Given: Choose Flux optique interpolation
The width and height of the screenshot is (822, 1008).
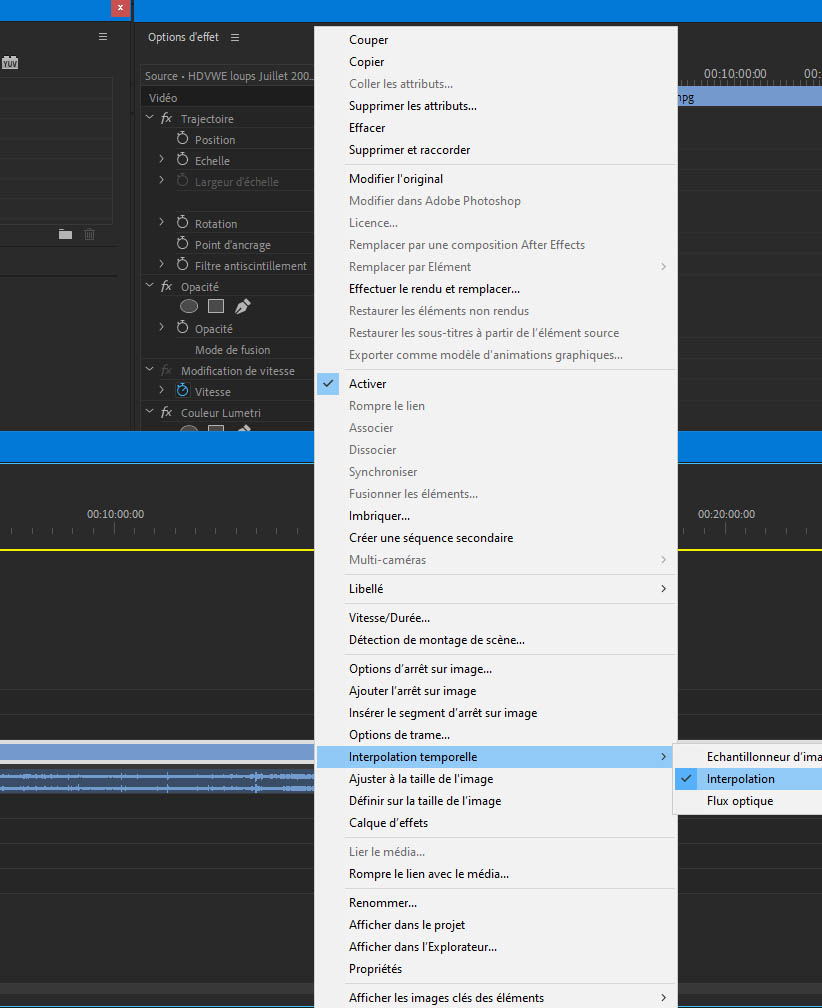Looking at the screenshot, I should click(749, 801).
